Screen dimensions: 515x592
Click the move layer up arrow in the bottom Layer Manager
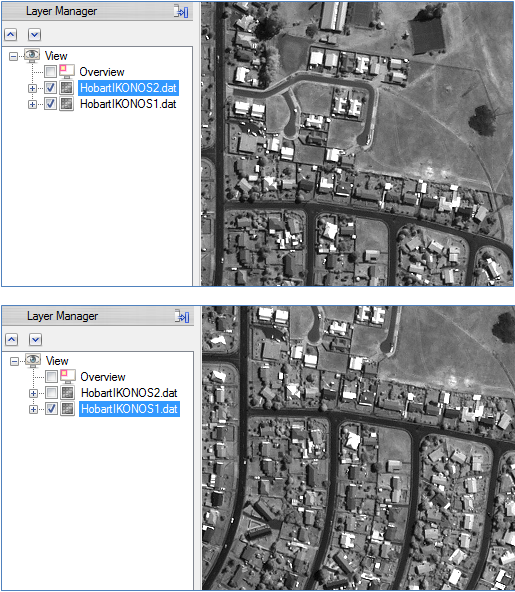tap(12, 339)
